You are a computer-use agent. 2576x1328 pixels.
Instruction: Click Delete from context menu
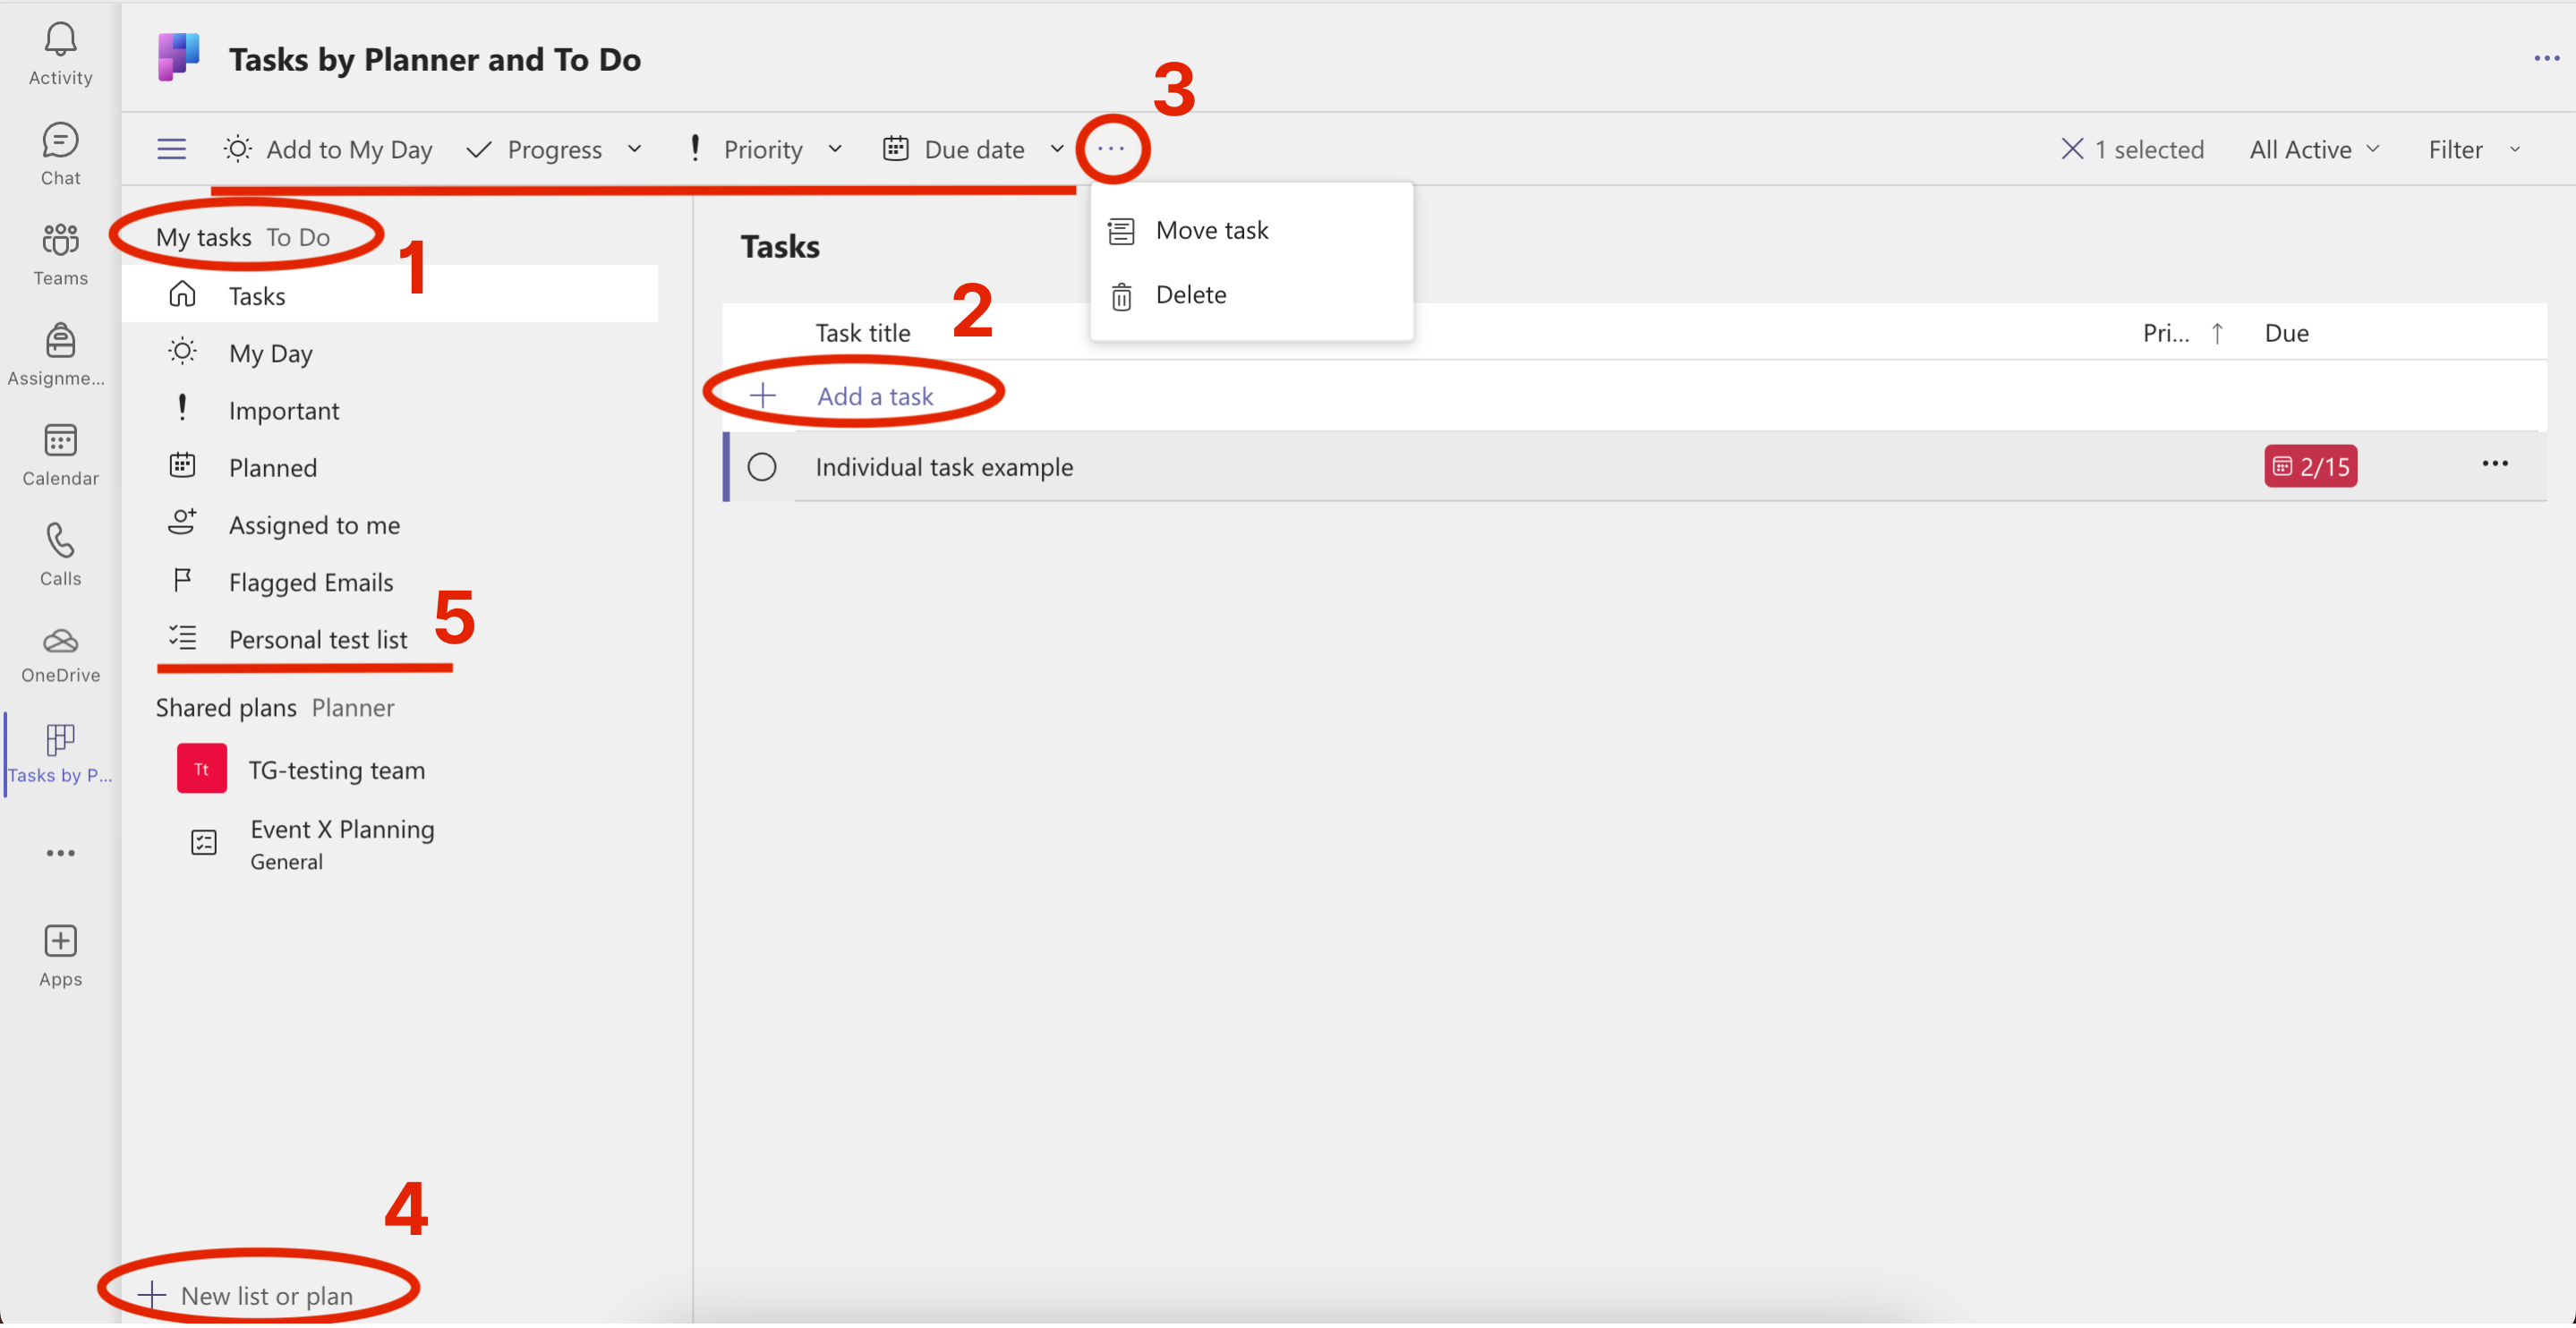click(x=1190, y=293)
